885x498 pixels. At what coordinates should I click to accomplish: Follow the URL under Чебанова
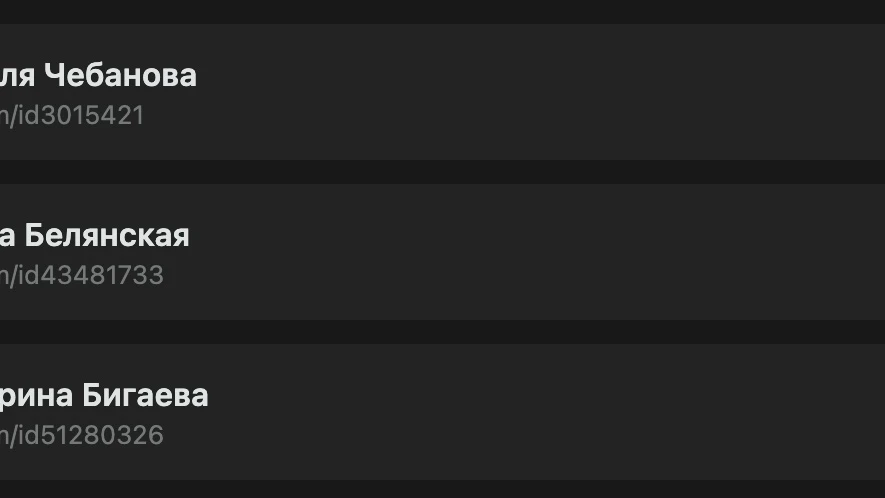tap(72, 115)
